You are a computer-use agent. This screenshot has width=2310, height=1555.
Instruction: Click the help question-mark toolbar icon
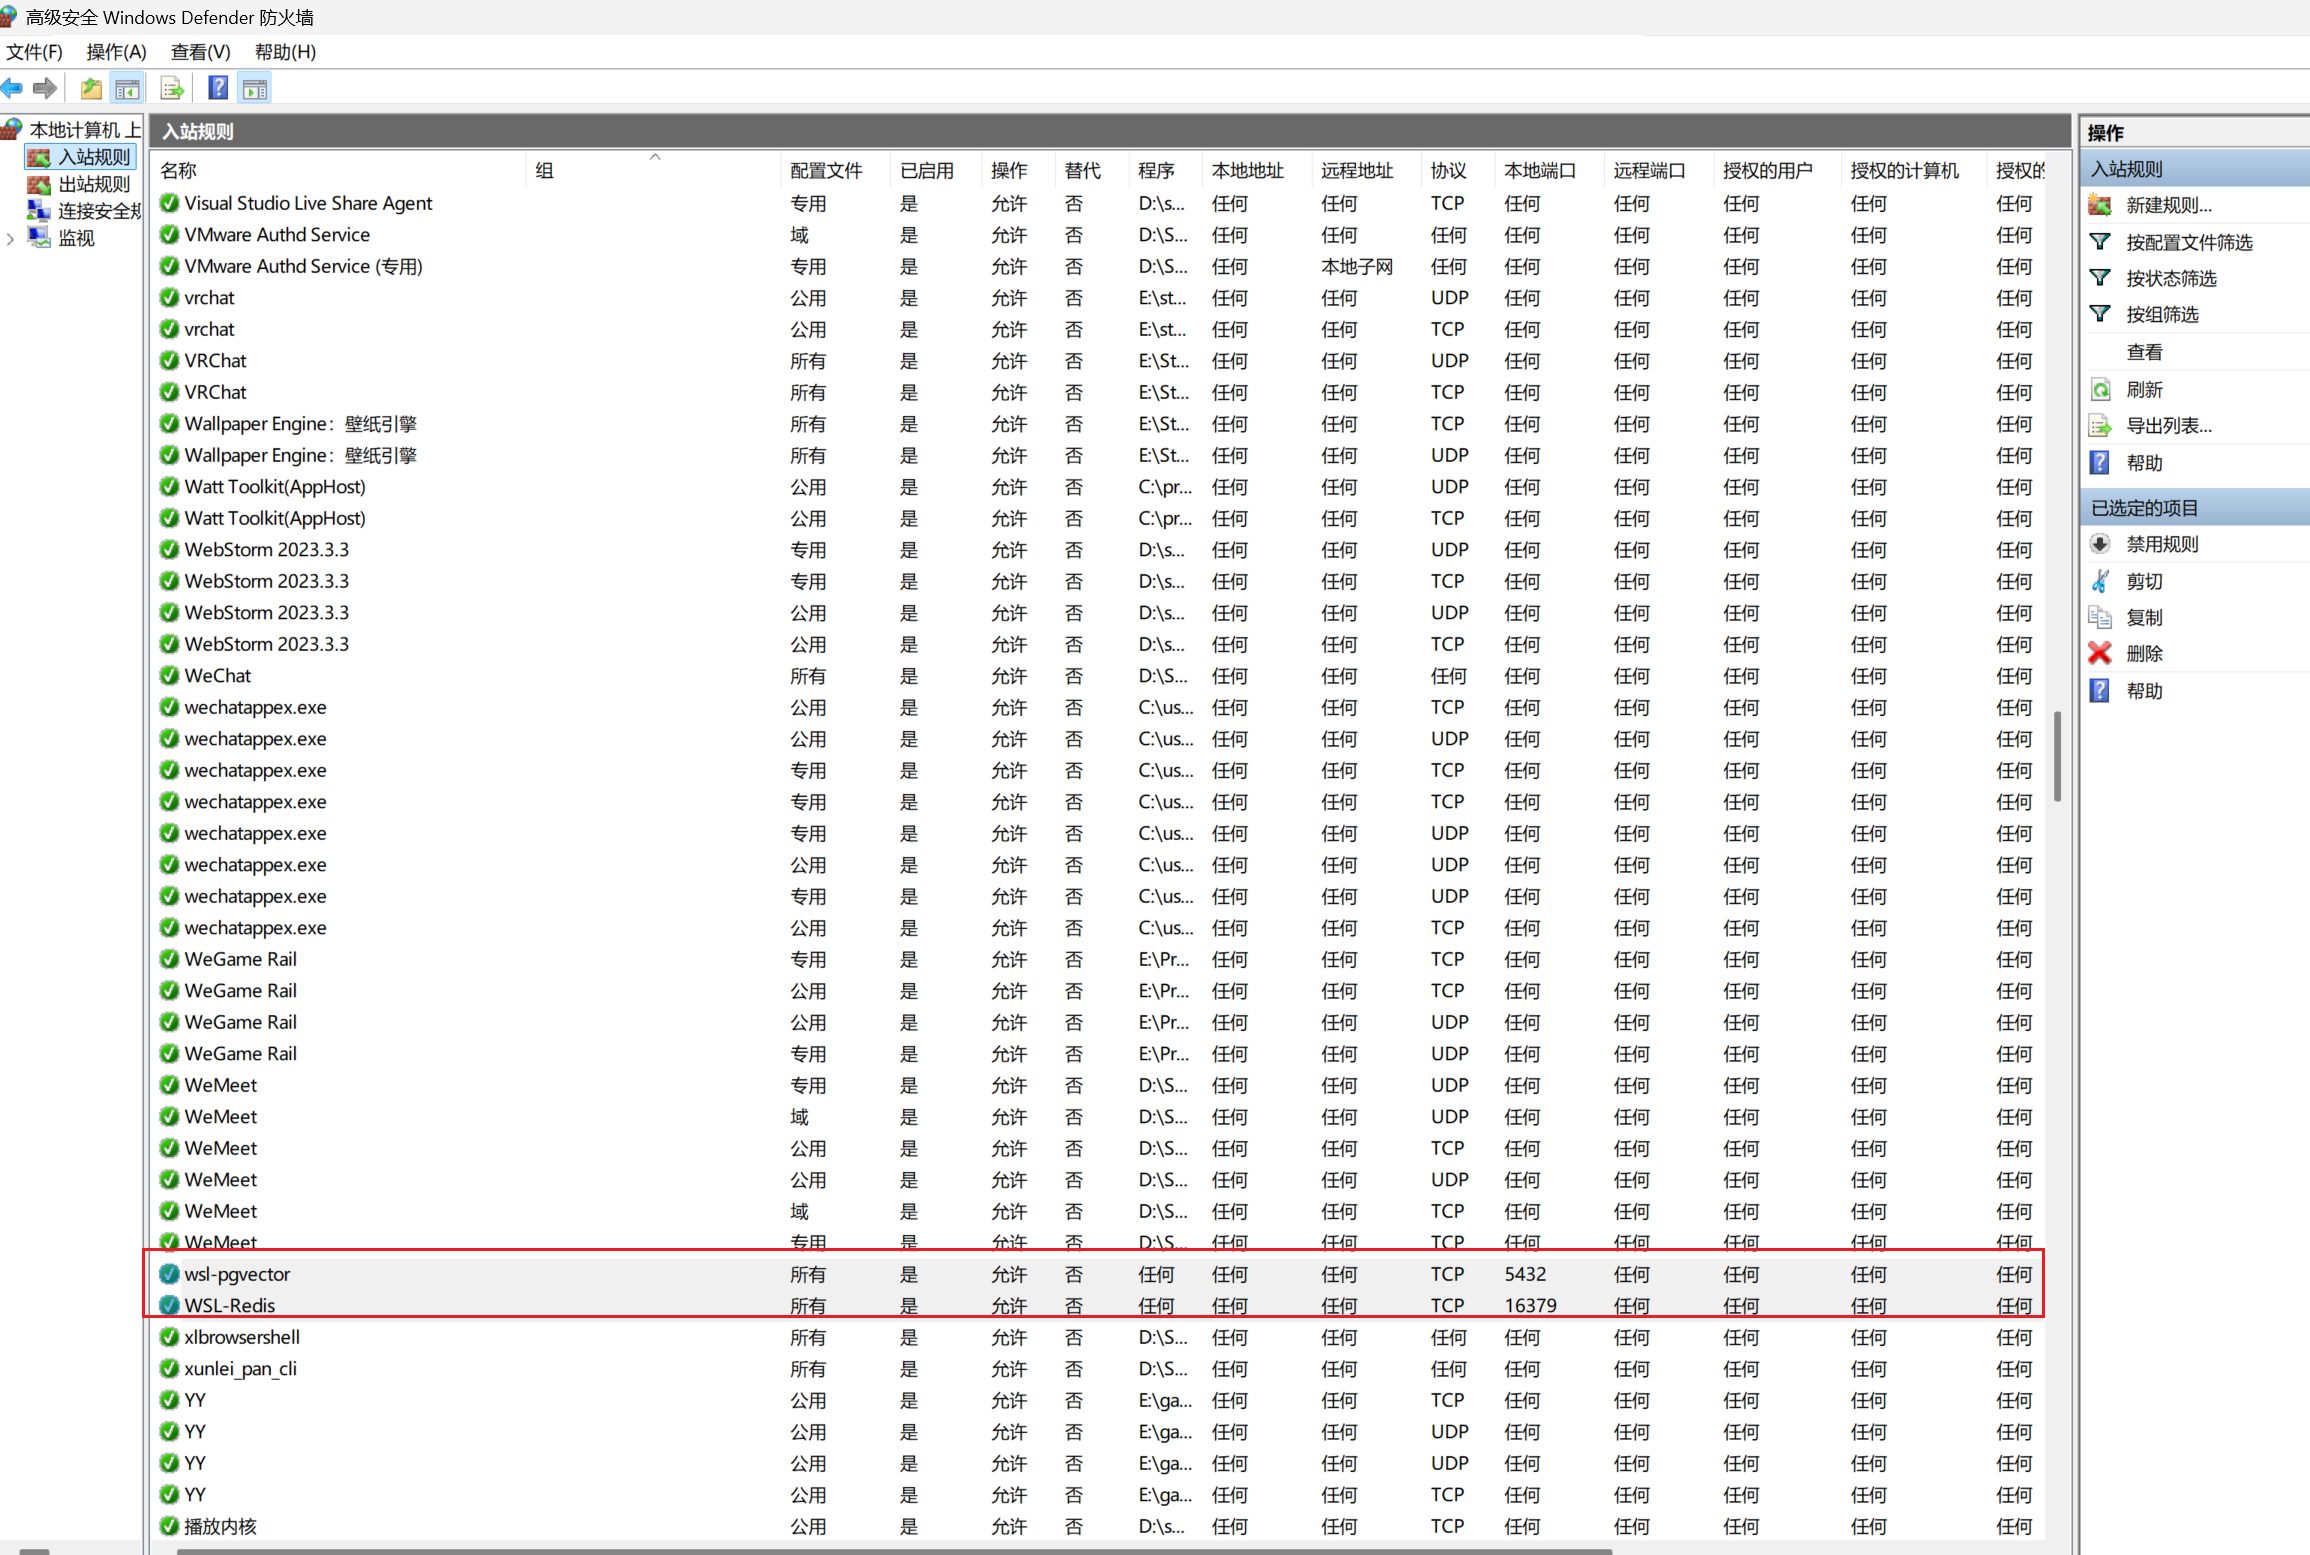coord(218,89)
